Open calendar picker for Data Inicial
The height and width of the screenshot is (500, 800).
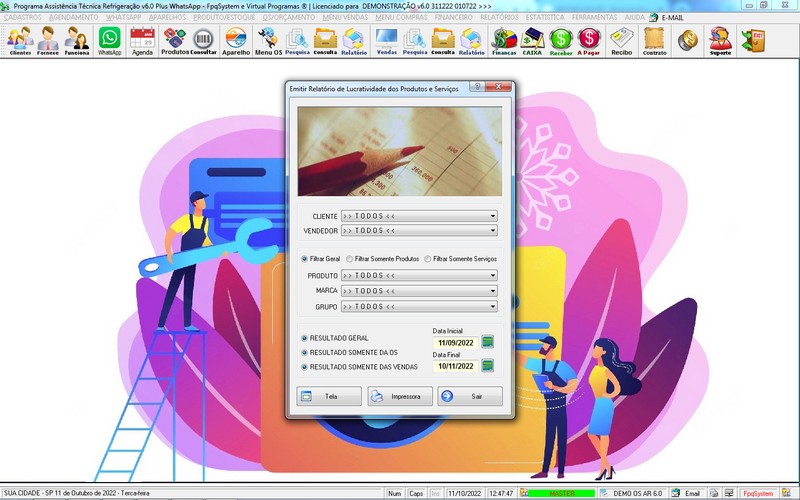[x=488, y=342]
